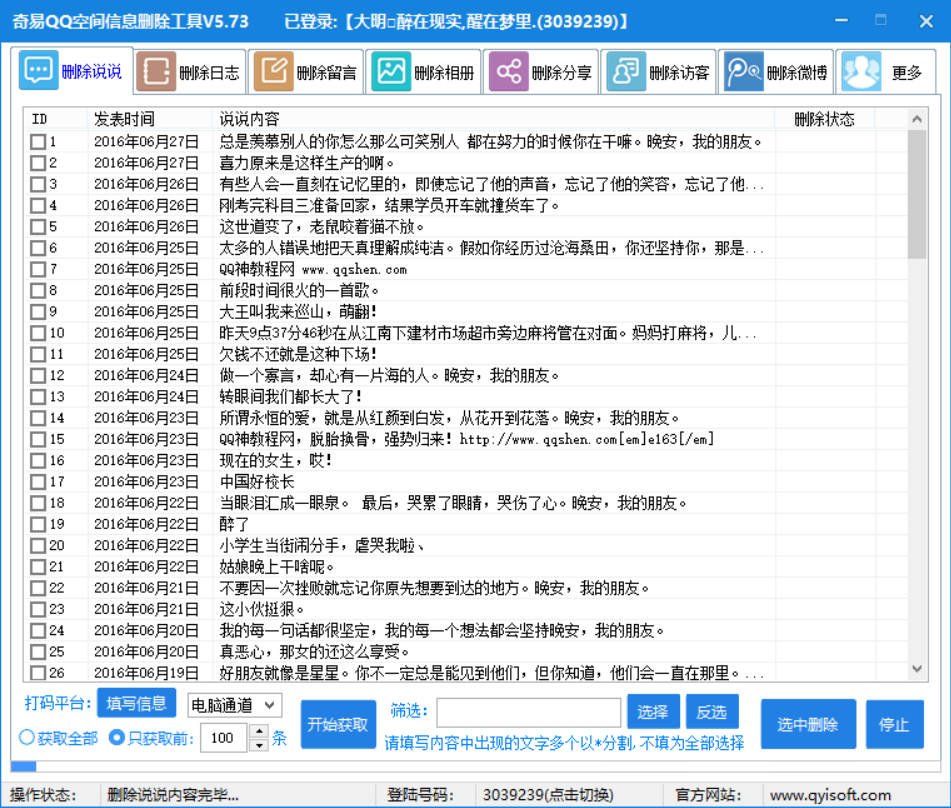Check the checkbox for row 1
This screenshot has width=951, height=808.
click(38, 142)
